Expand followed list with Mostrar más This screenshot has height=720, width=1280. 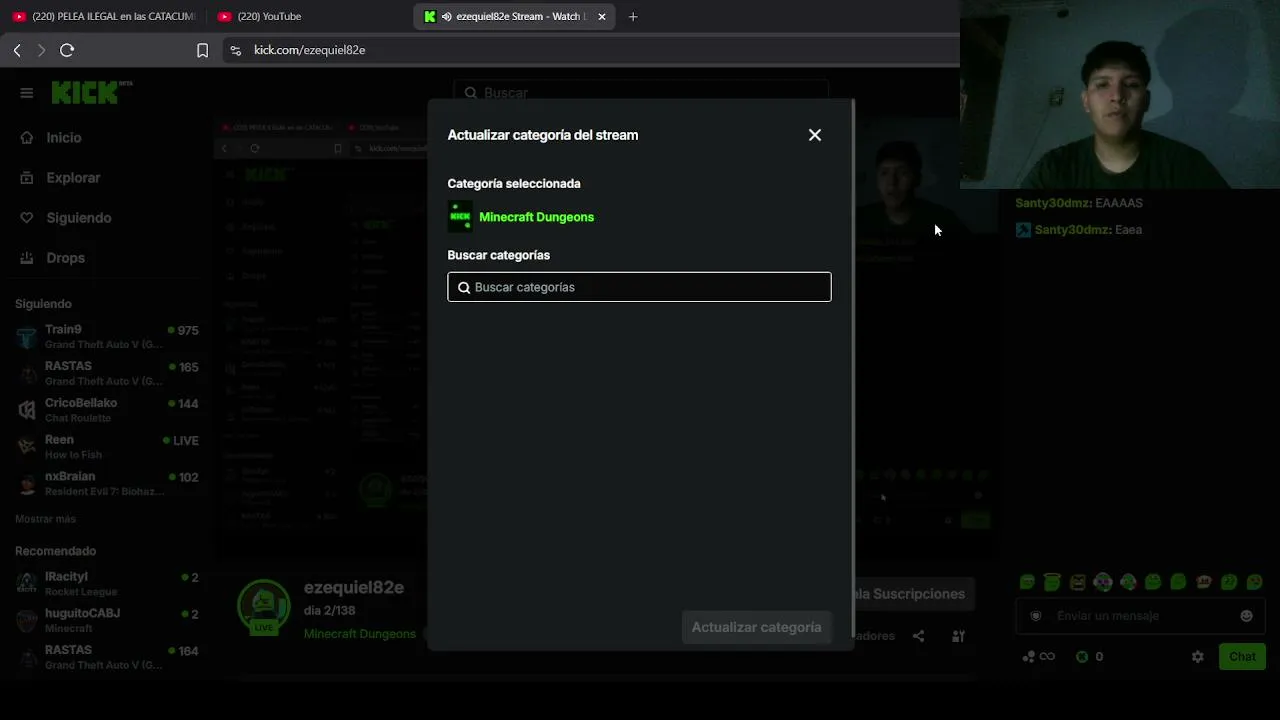[45, 519]
